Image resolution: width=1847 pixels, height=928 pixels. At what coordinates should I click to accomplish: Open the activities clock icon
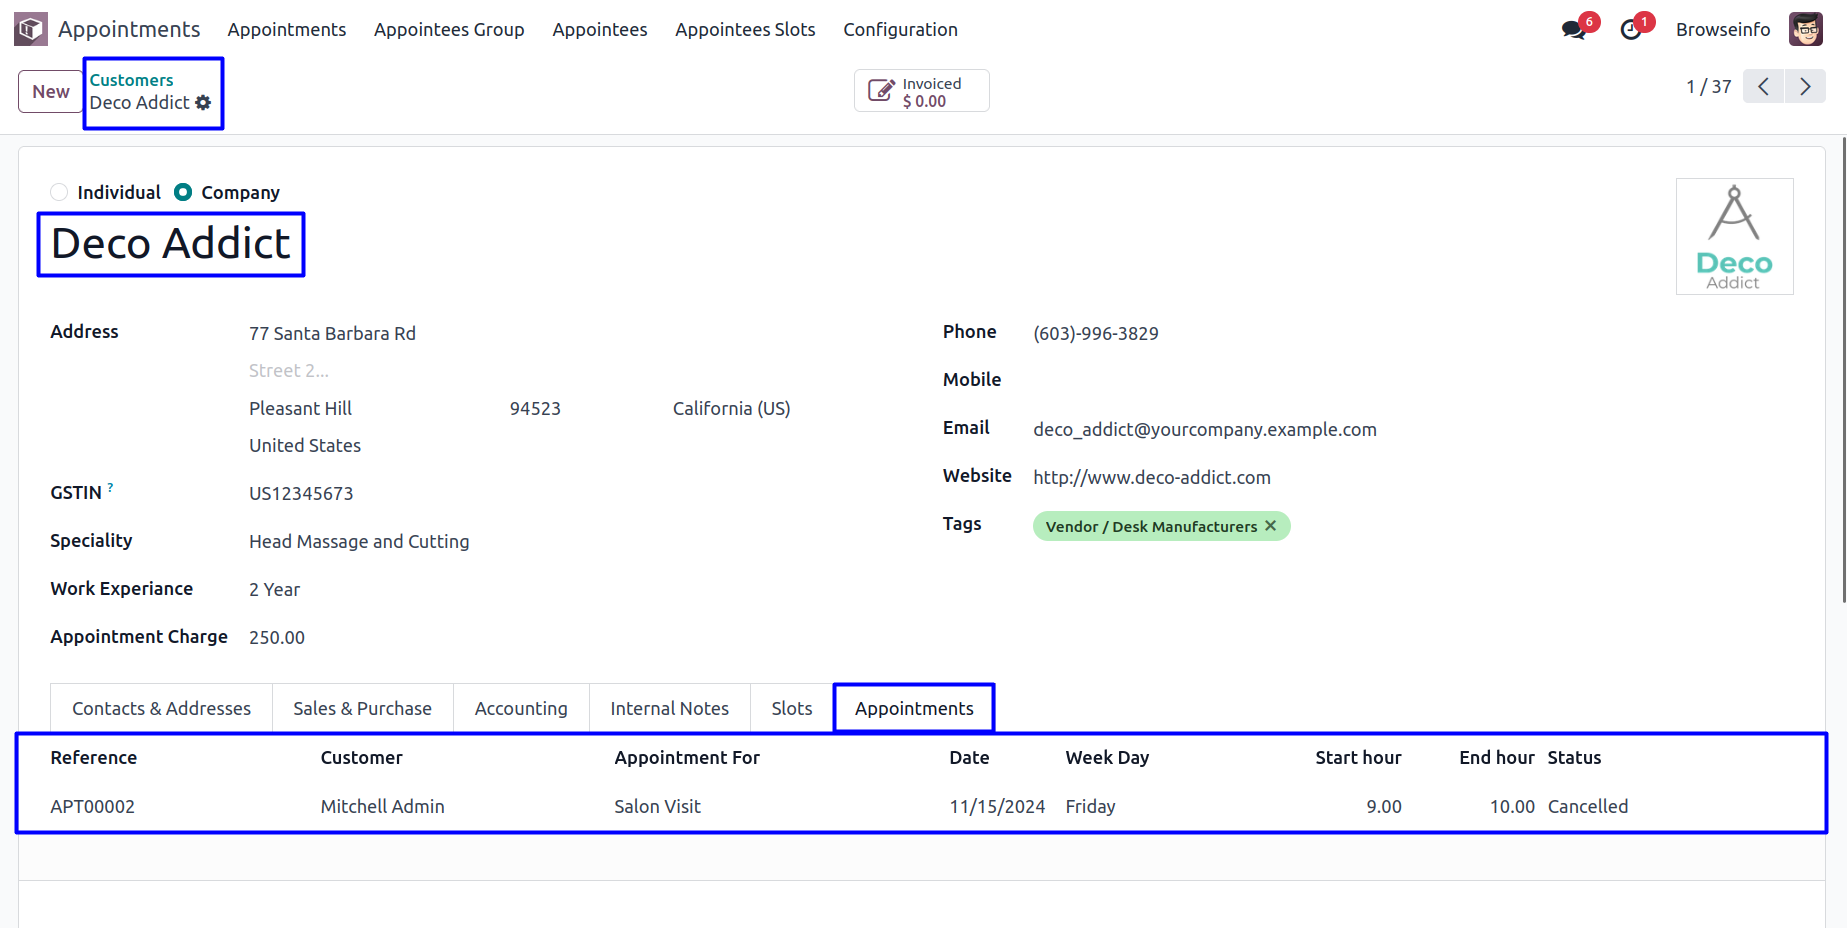[x=1631, y=30]
